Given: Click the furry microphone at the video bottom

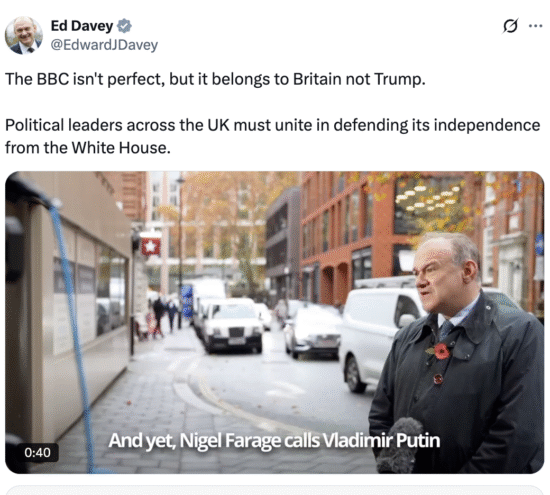Looking at the screenshot, I should tap(399, 445).
